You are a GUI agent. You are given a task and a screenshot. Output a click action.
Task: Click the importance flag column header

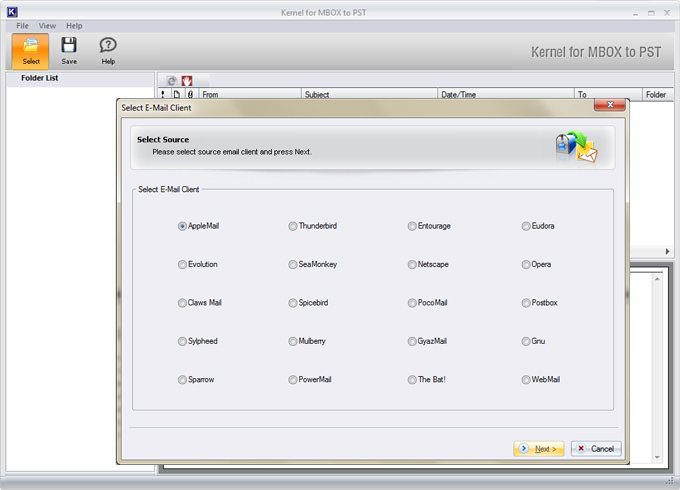pyautogui.click(x=163, y=94)
